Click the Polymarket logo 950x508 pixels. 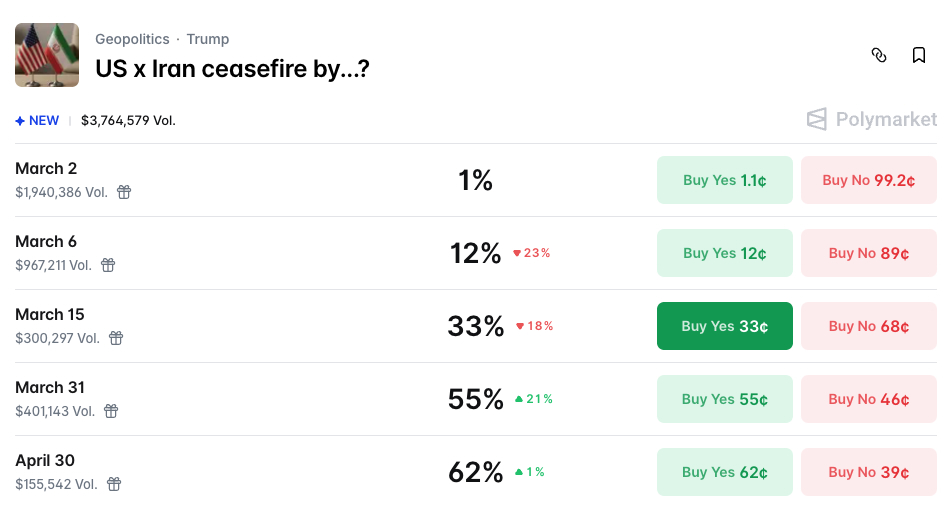[872, 120]
